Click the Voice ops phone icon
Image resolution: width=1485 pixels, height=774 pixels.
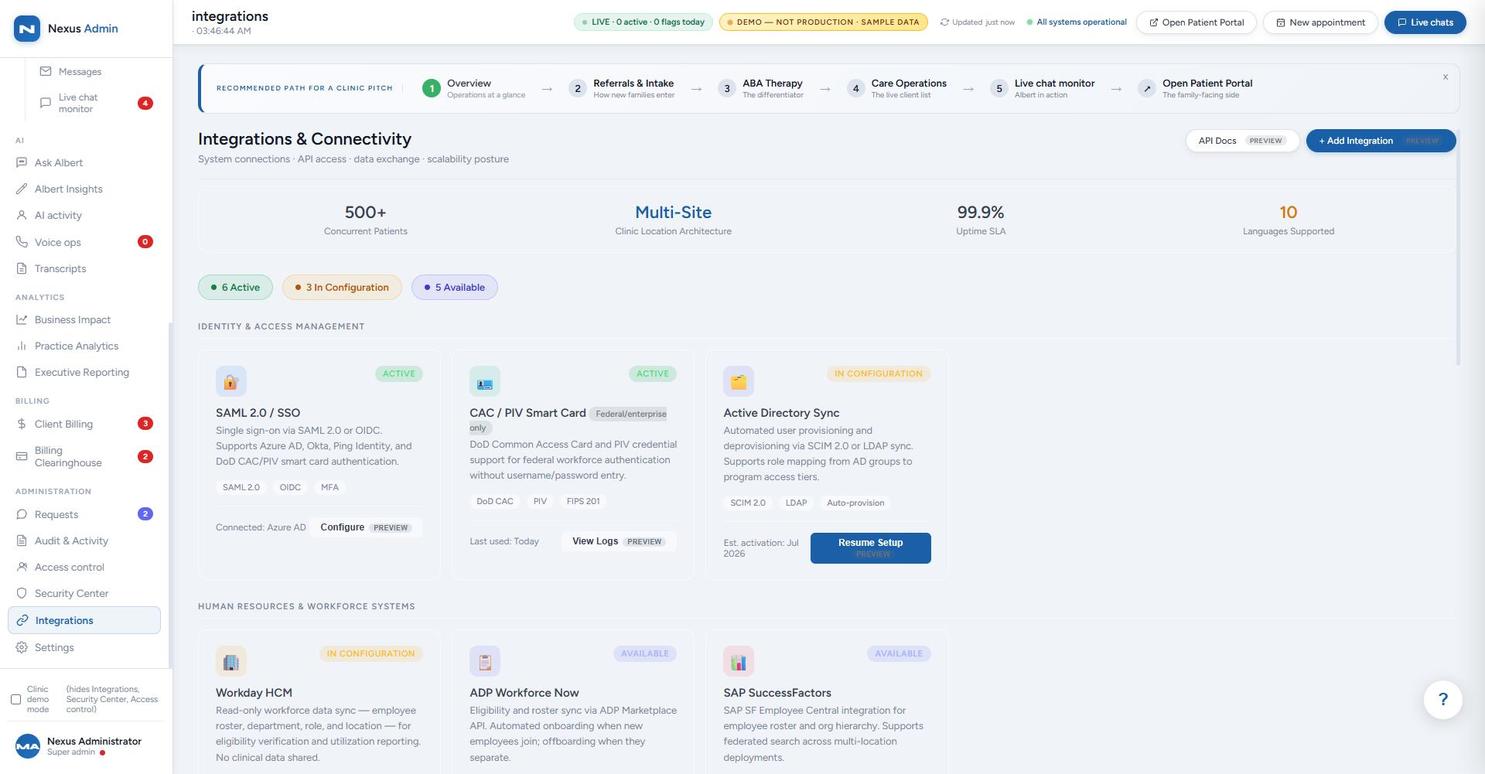(x=22, y=242)
